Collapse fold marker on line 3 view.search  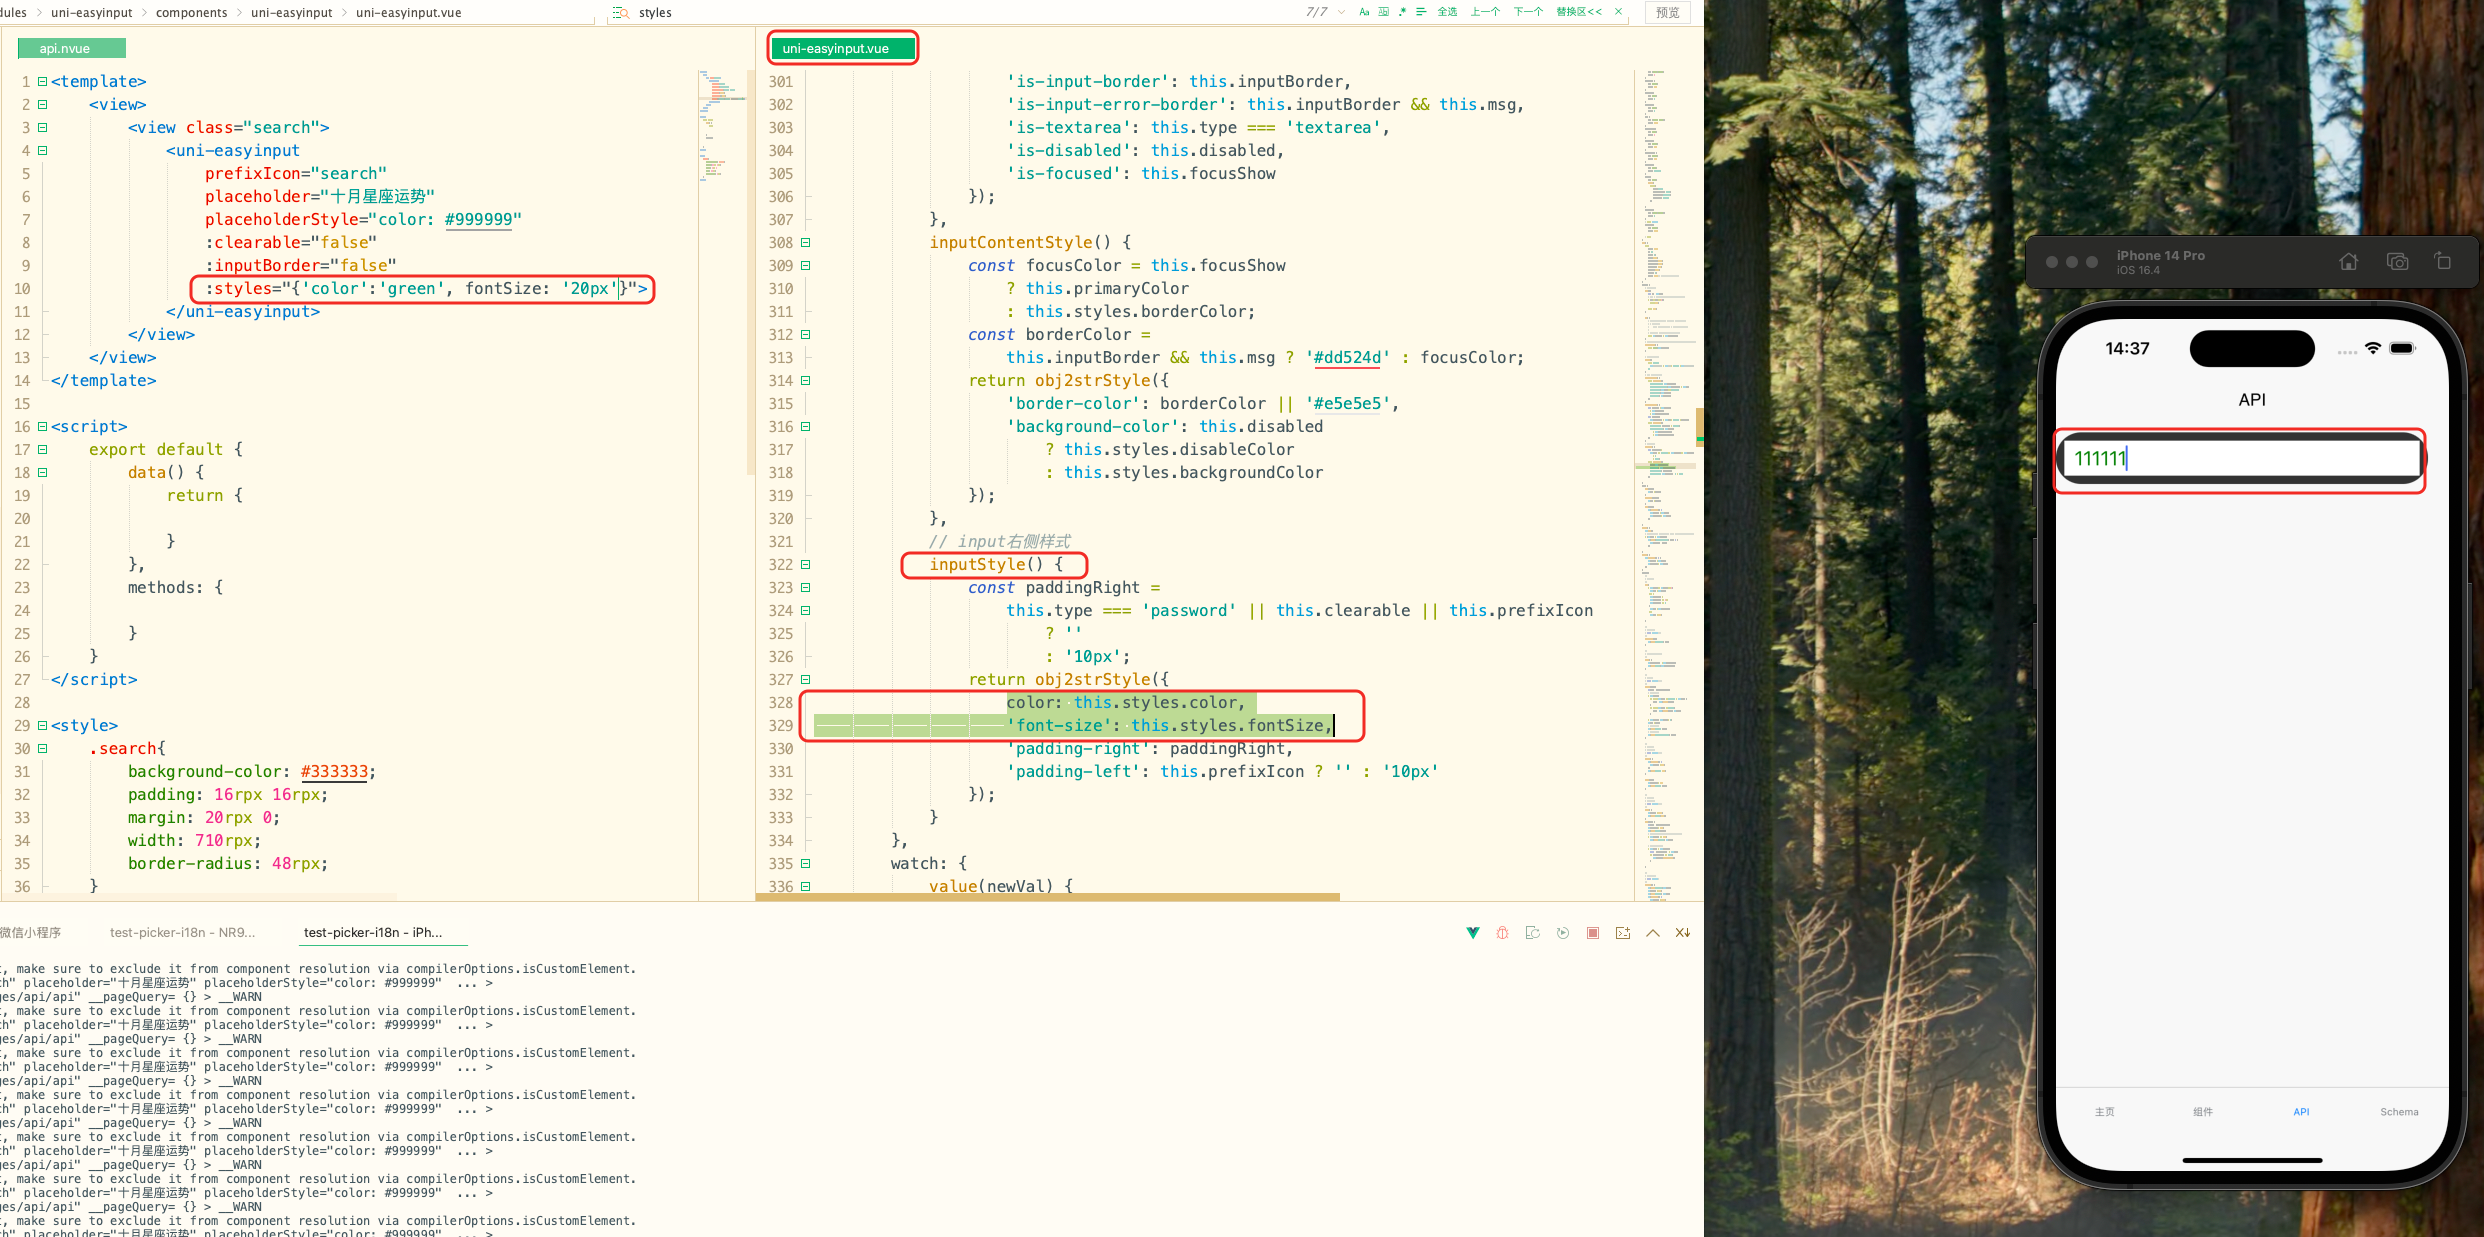[x=42, y=128]
